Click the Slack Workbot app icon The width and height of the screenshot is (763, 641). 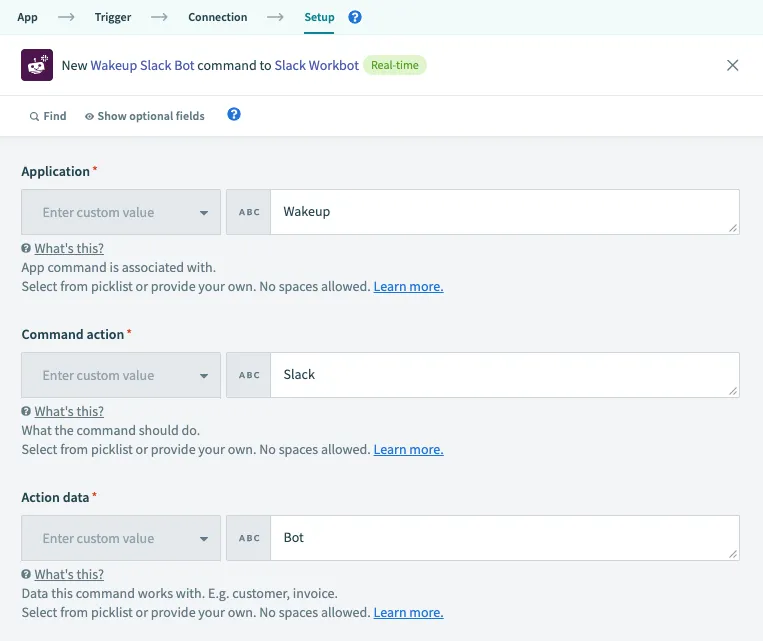point(37,65)
